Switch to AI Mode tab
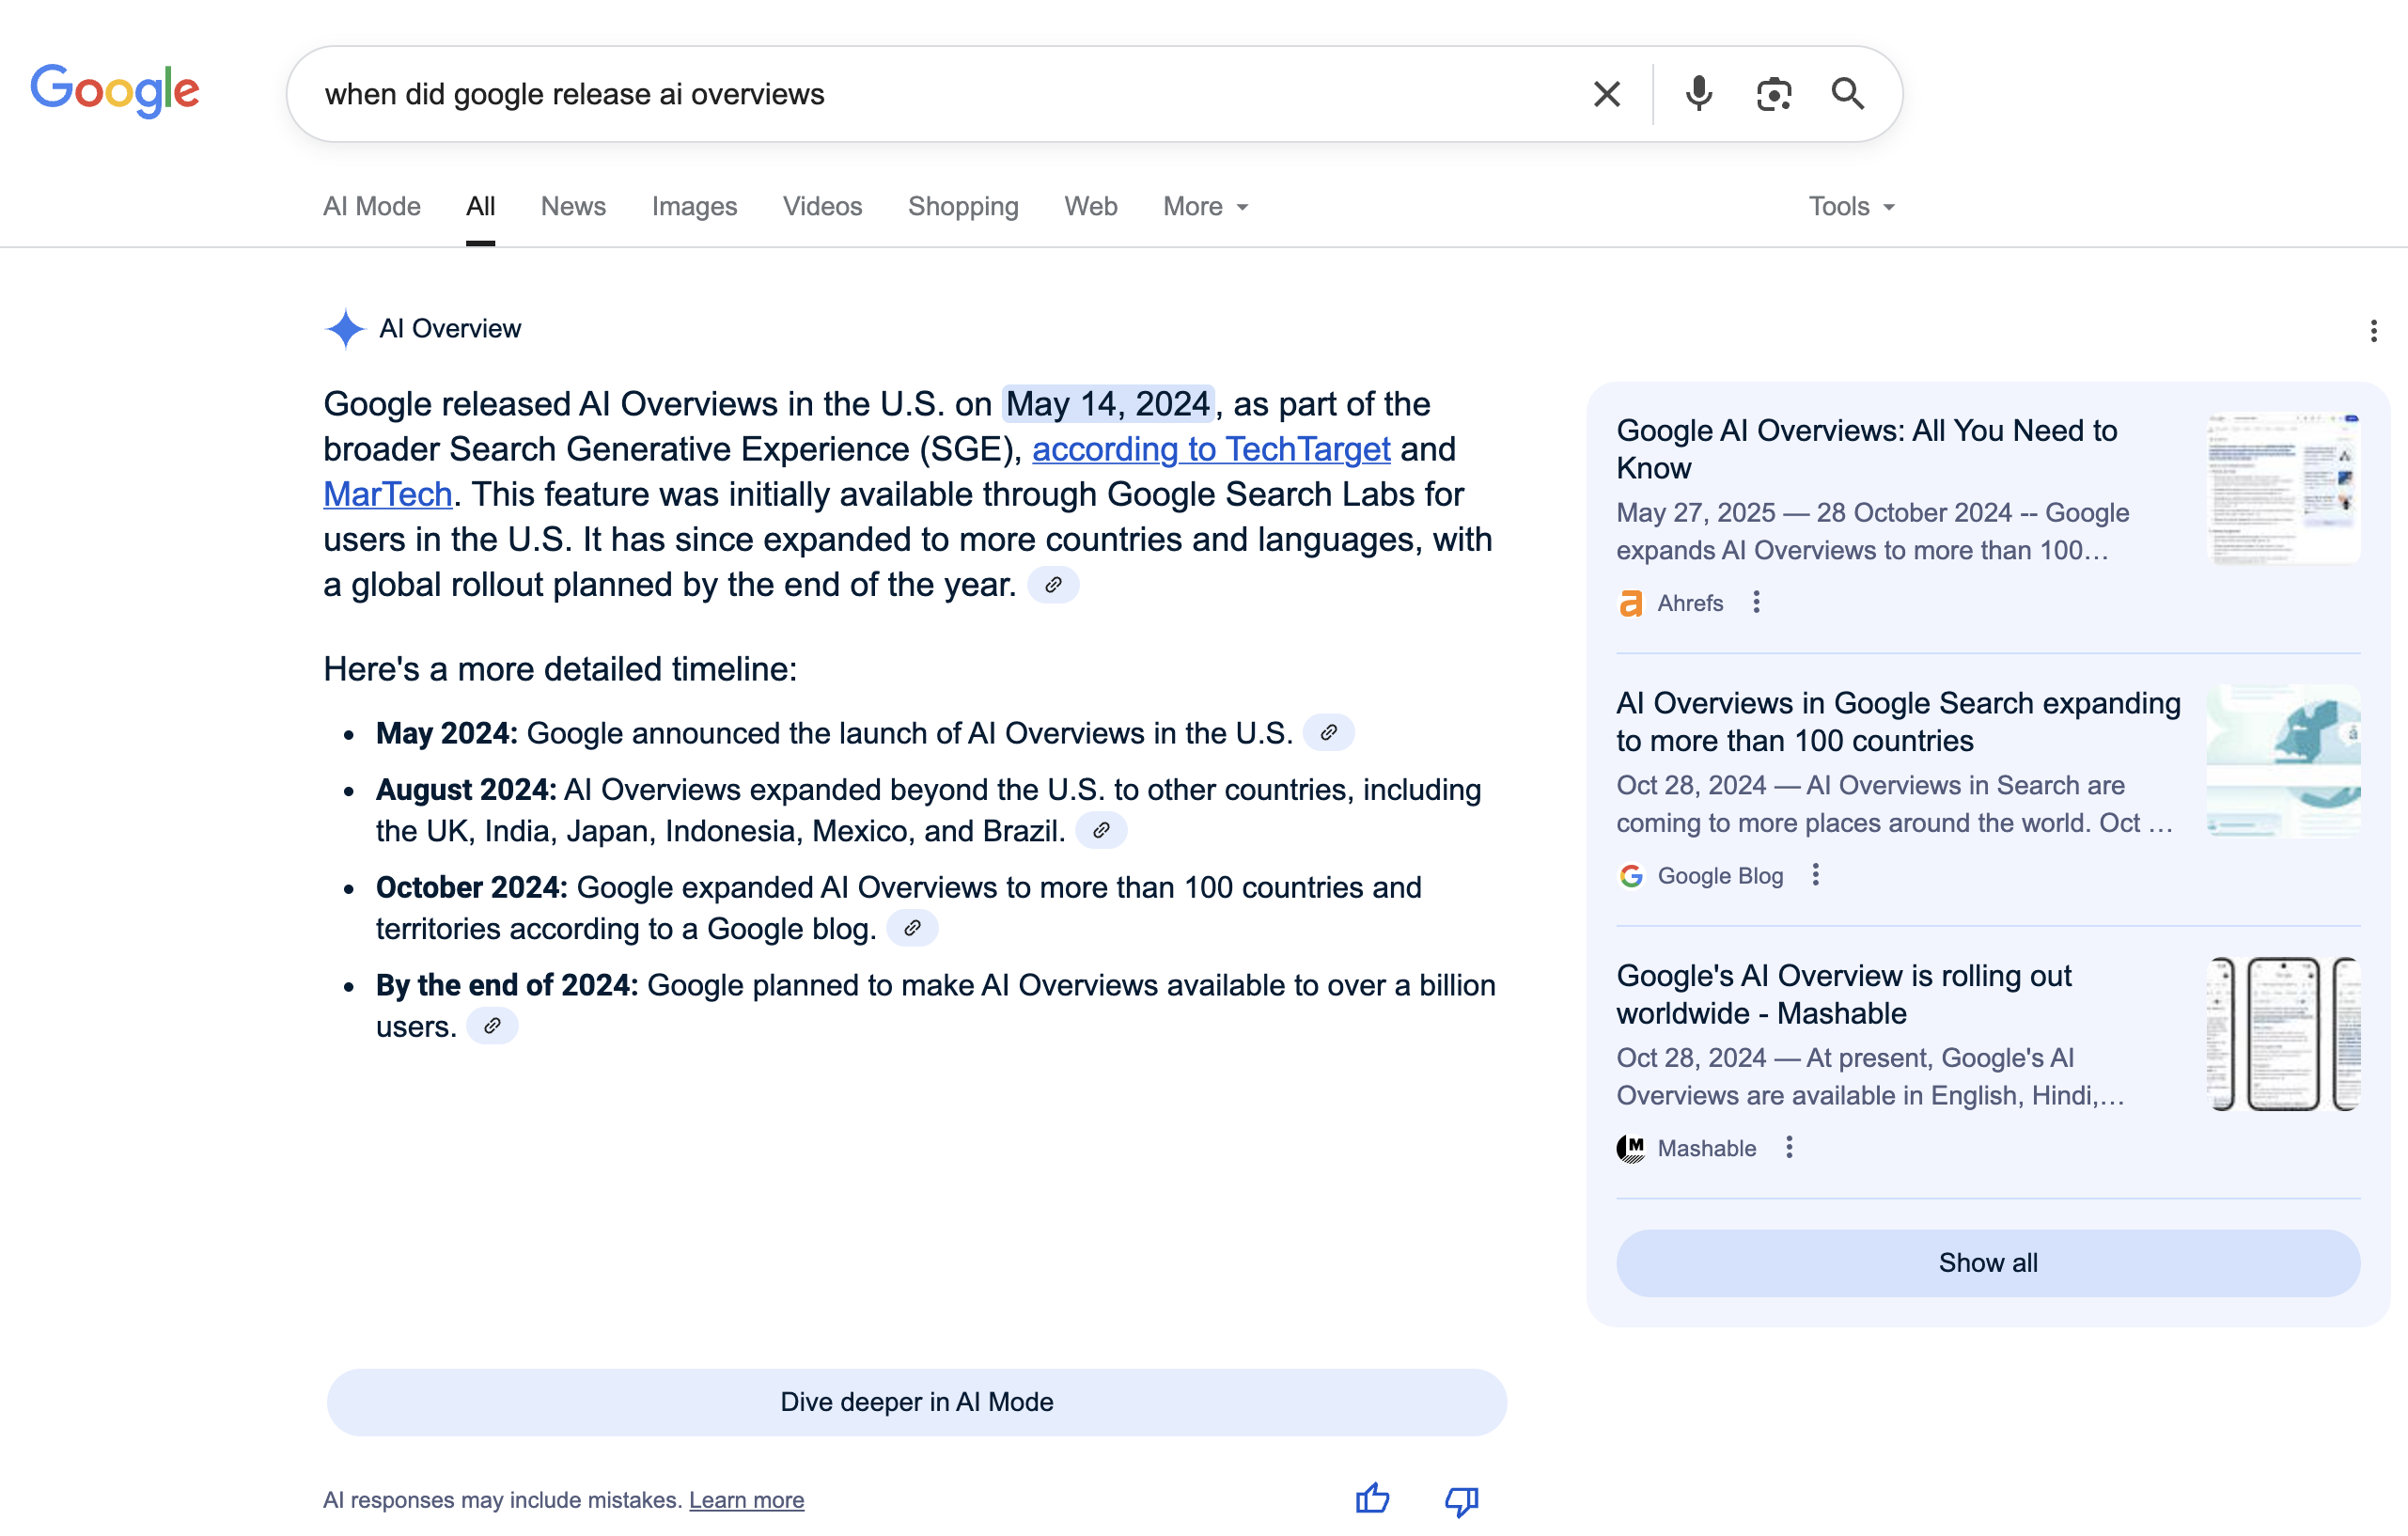Viewport: 2408px width, 1536px height. [372, 206]
